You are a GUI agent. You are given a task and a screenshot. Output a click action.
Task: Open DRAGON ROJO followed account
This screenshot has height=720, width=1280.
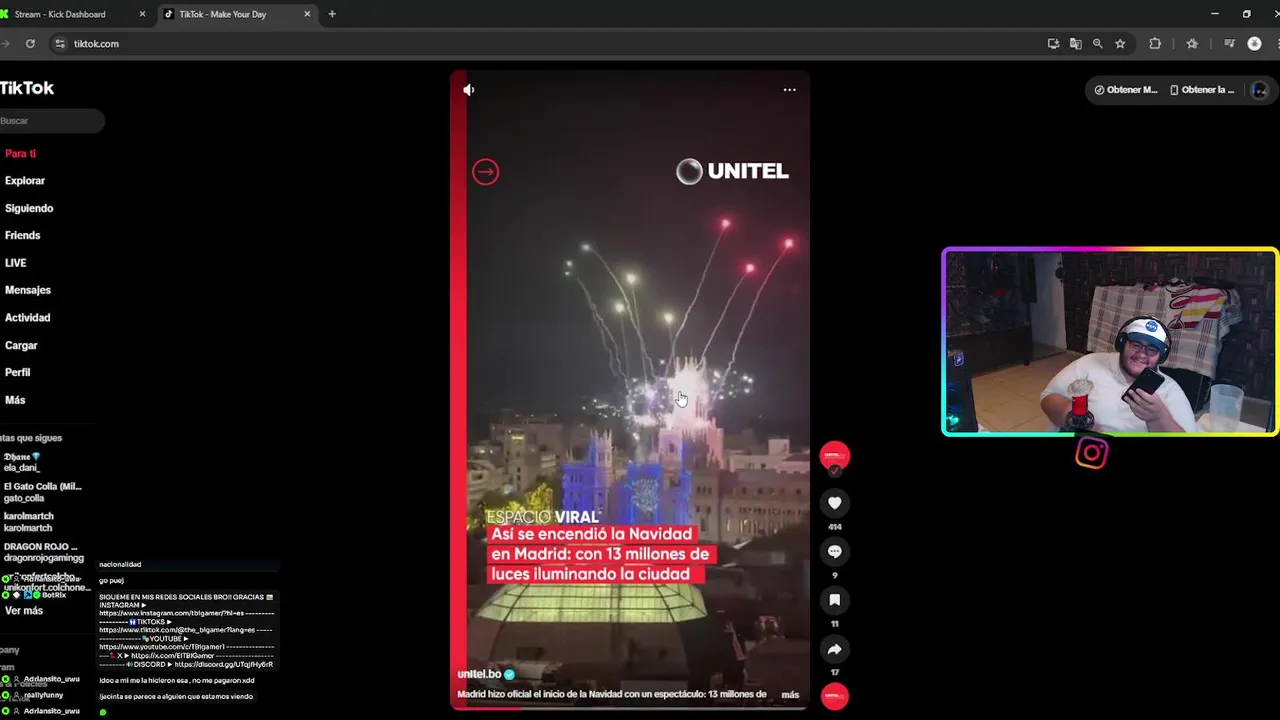click(x=43, y=552)
